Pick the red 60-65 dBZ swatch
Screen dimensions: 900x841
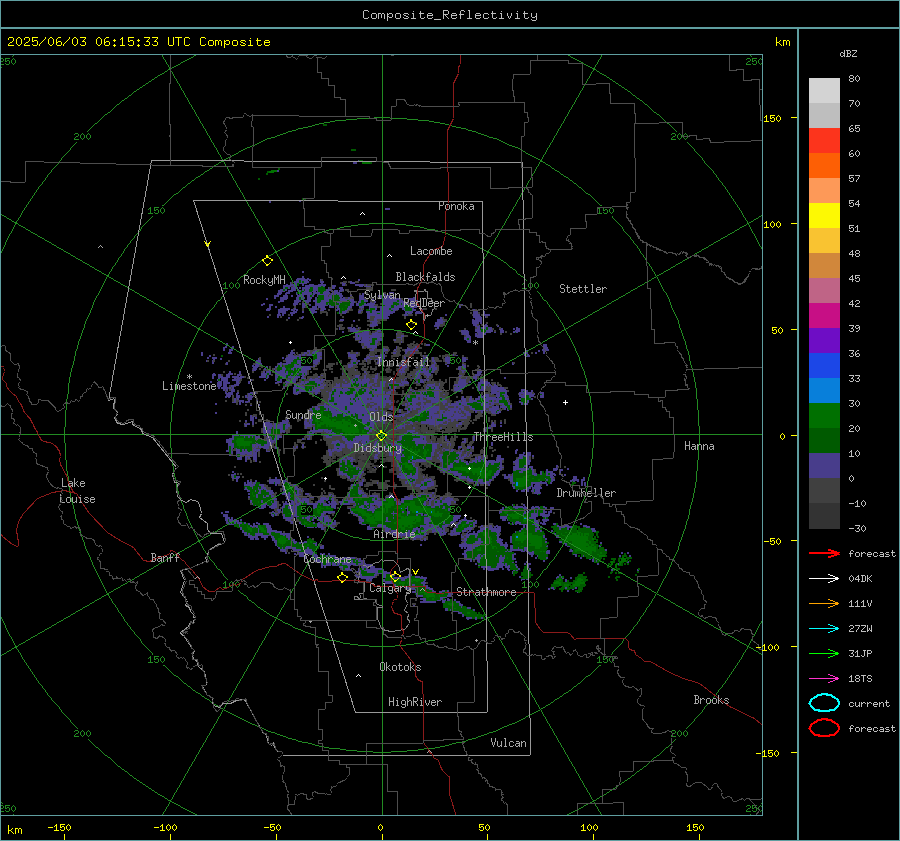tap(824, 141)
